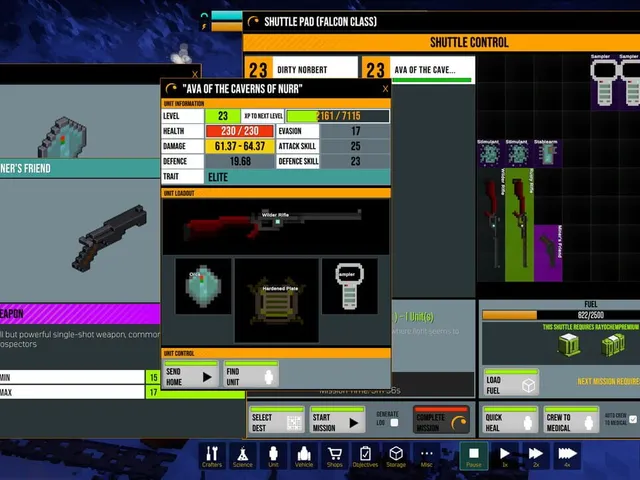Pause the game
Viewport: 640px width, 480px height.
(473, 456)
